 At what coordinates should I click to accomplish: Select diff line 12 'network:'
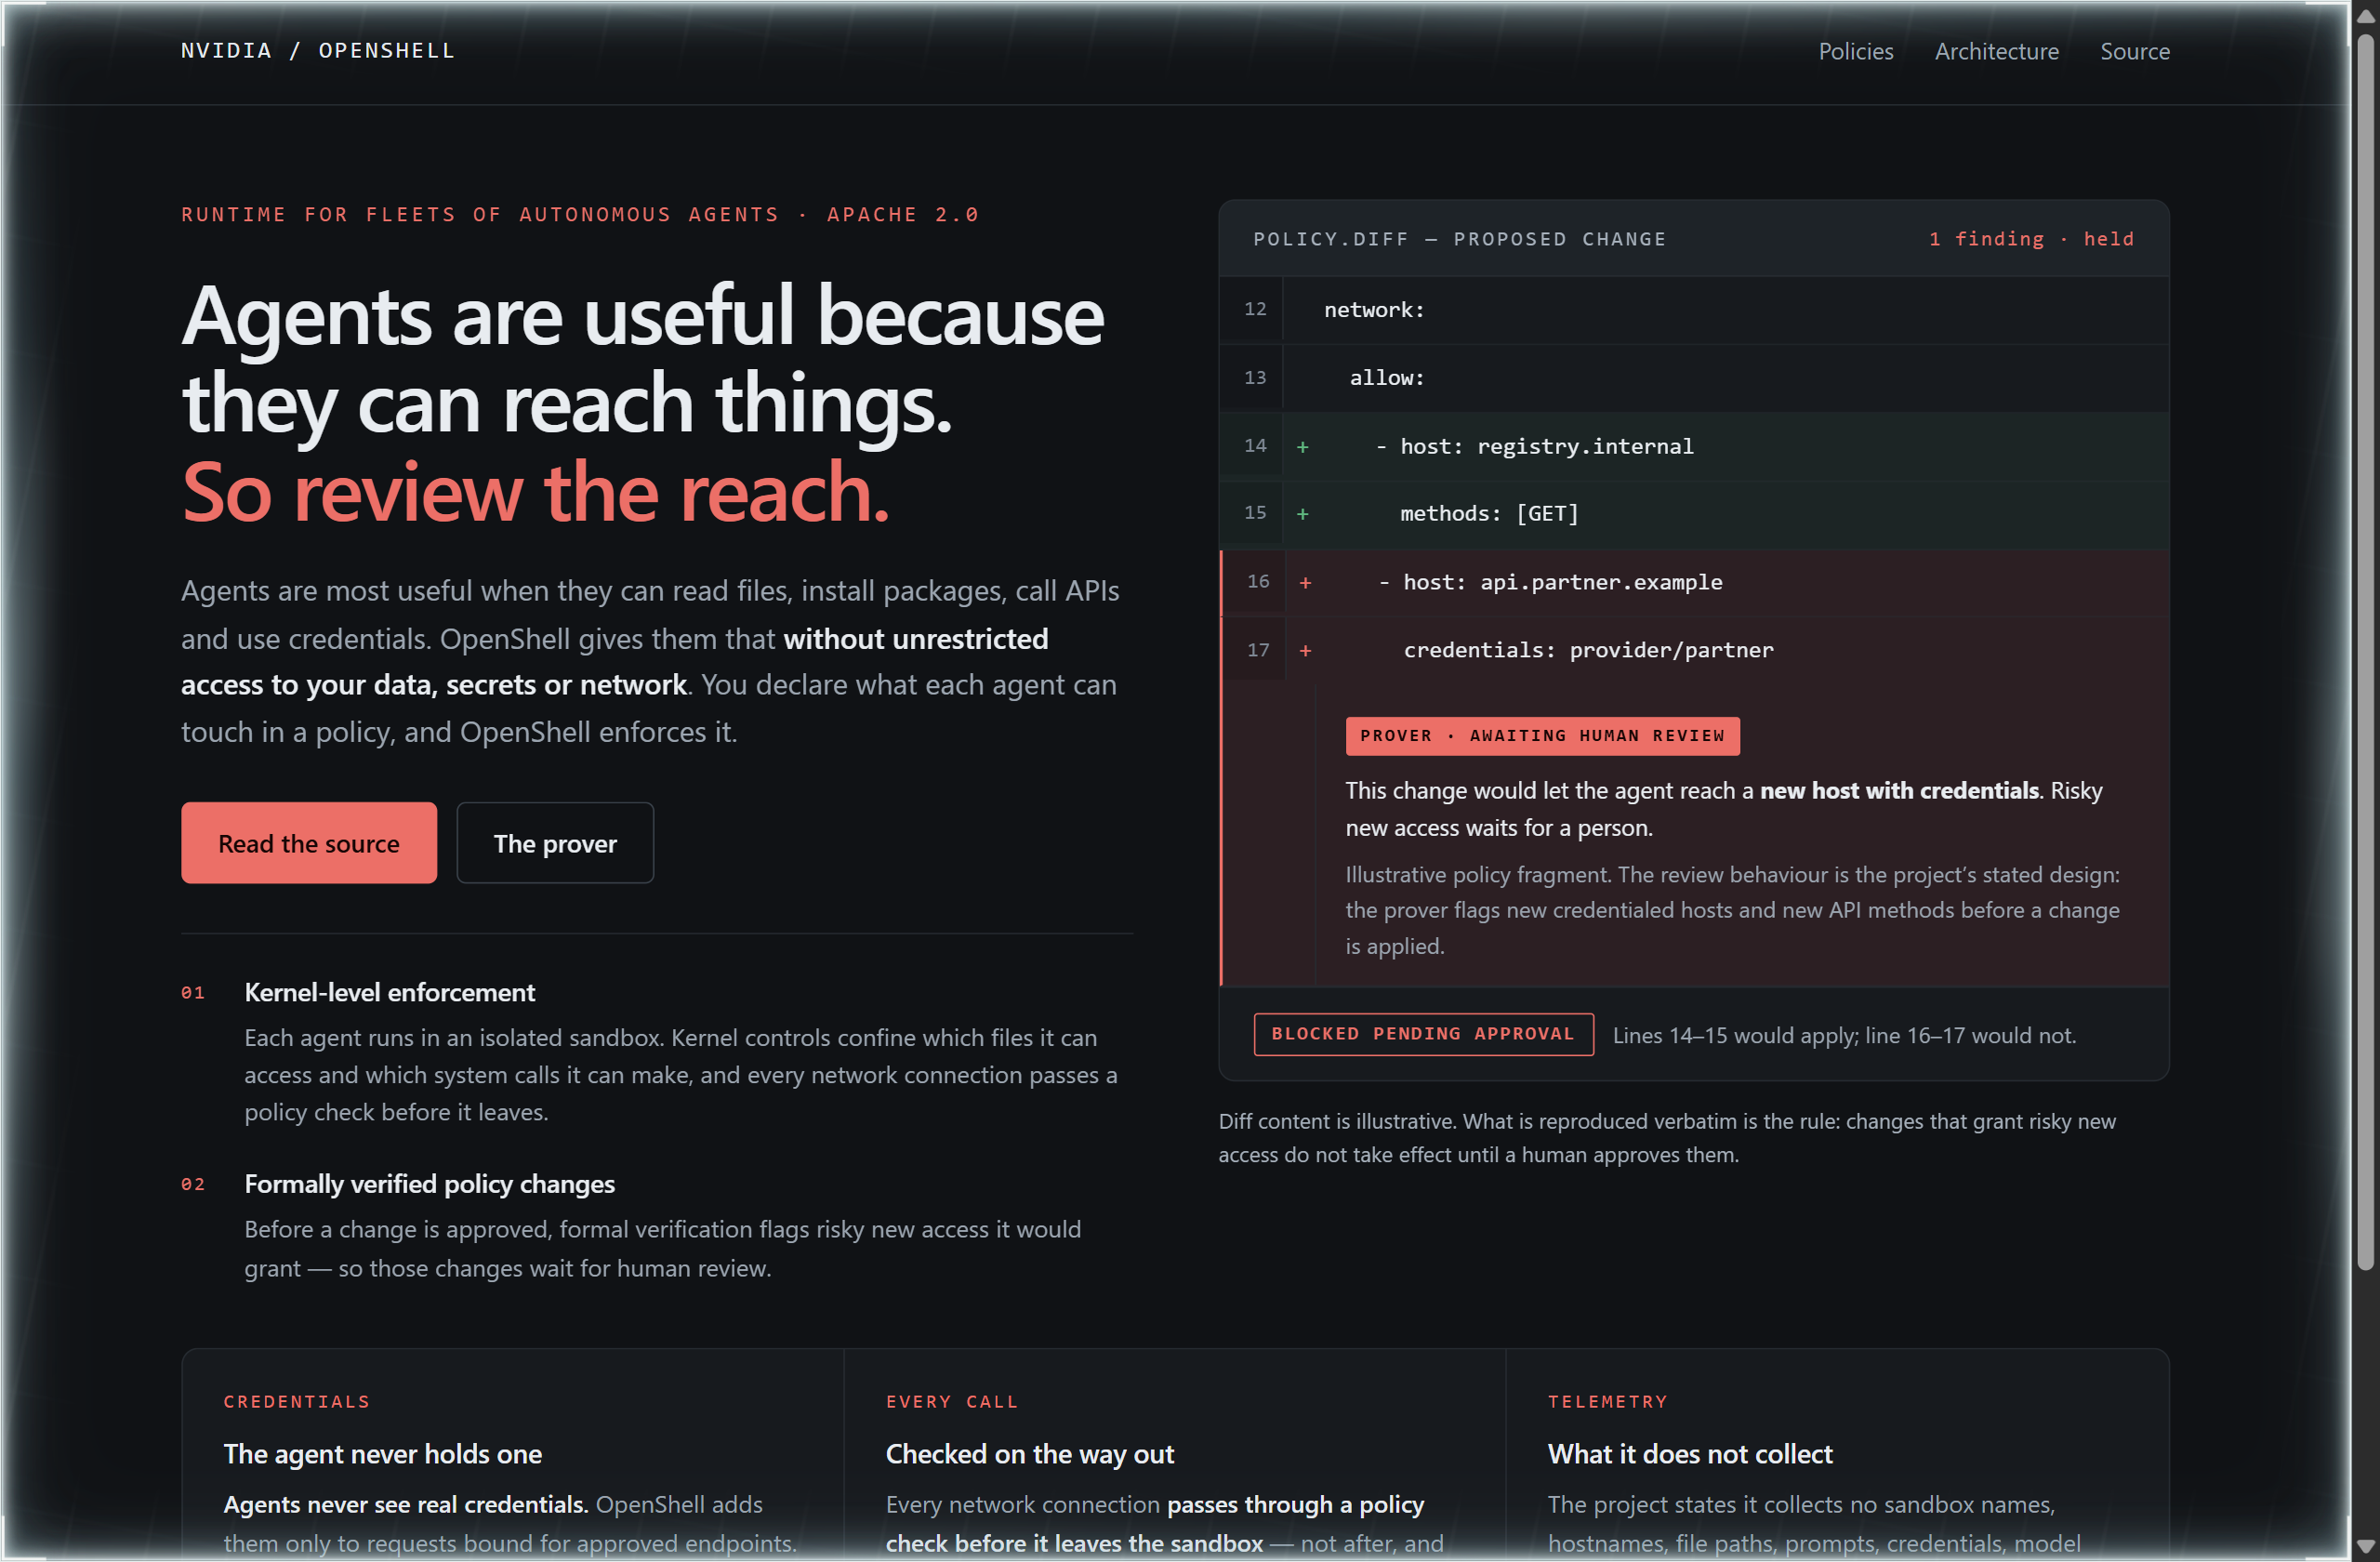tap(1694, 310)
